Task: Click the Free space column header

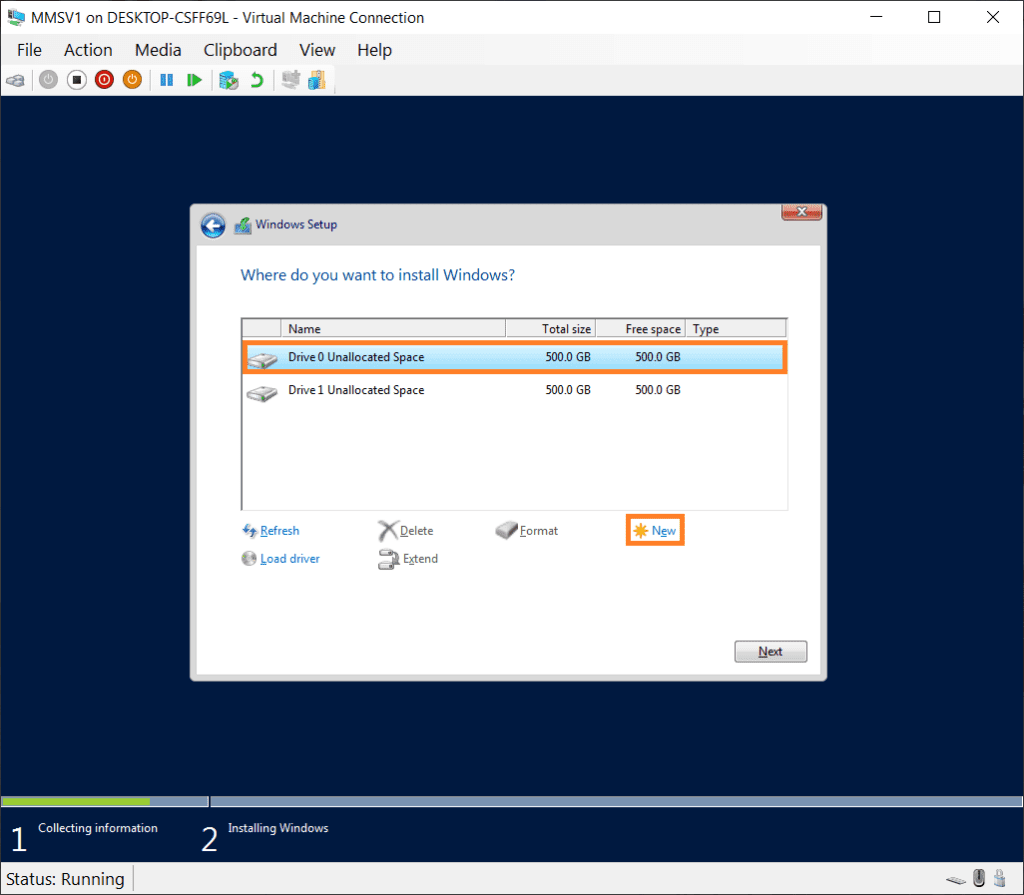Action: [641, 329]
